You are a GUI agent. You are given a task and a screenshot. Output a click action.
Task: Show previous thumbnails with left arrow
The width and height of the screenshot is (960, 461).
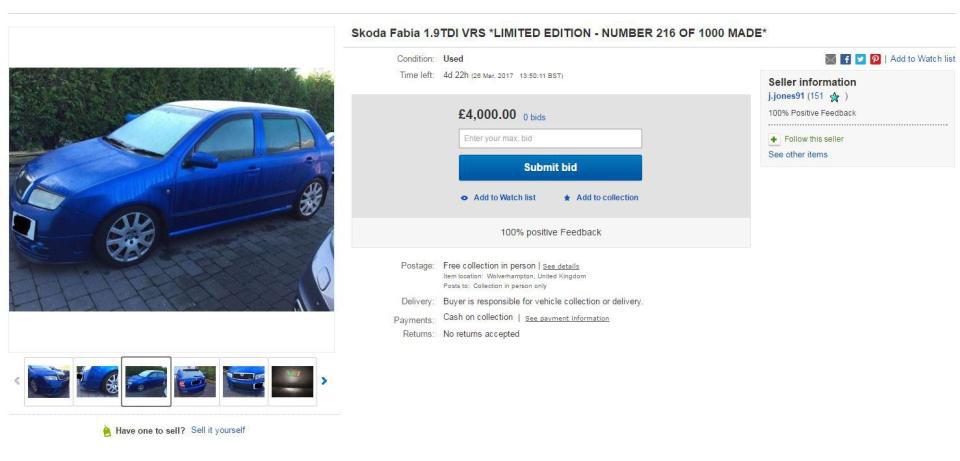(x=17, y=381)
